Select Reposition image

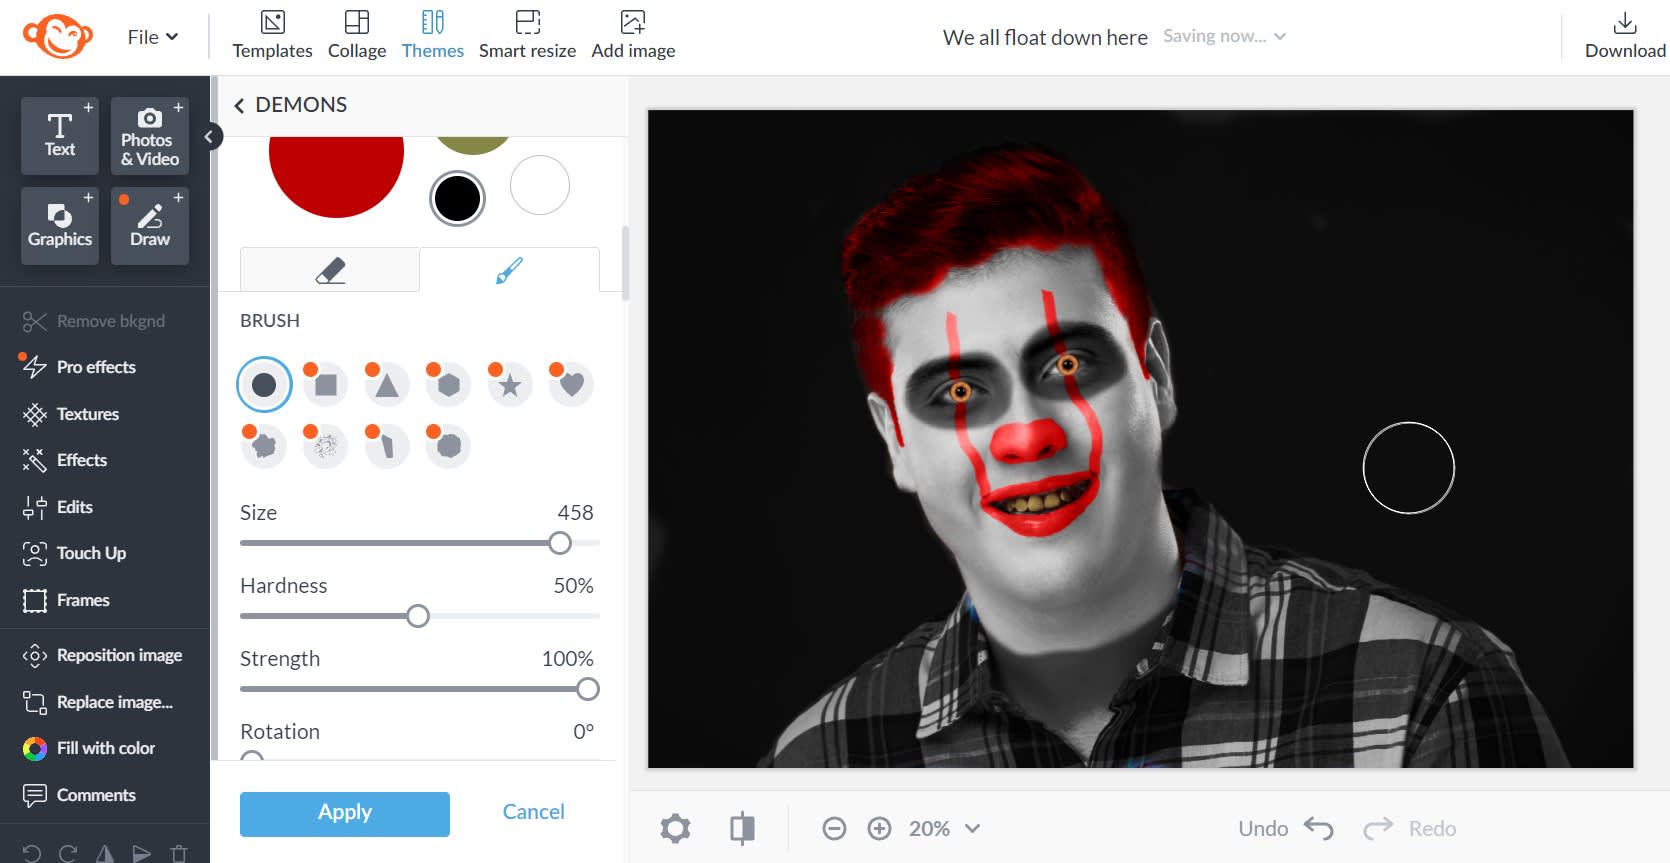tap(103, 655)
